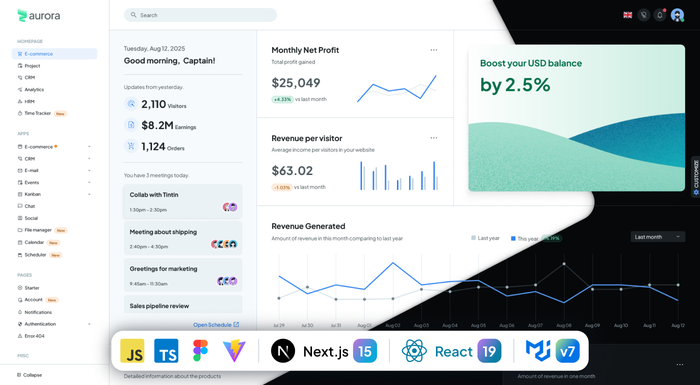Open notifications bell icon
The image size is (700, 385).
(x=660, y=15)
